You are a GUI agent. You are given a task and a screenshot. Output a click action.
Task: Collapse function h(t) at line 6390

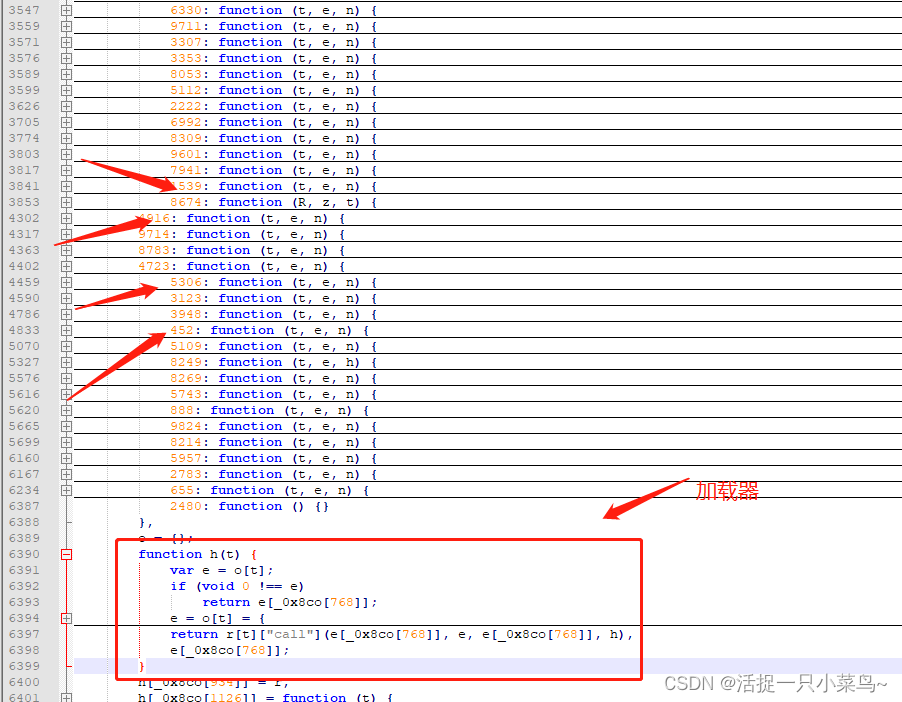click(66, 554)
